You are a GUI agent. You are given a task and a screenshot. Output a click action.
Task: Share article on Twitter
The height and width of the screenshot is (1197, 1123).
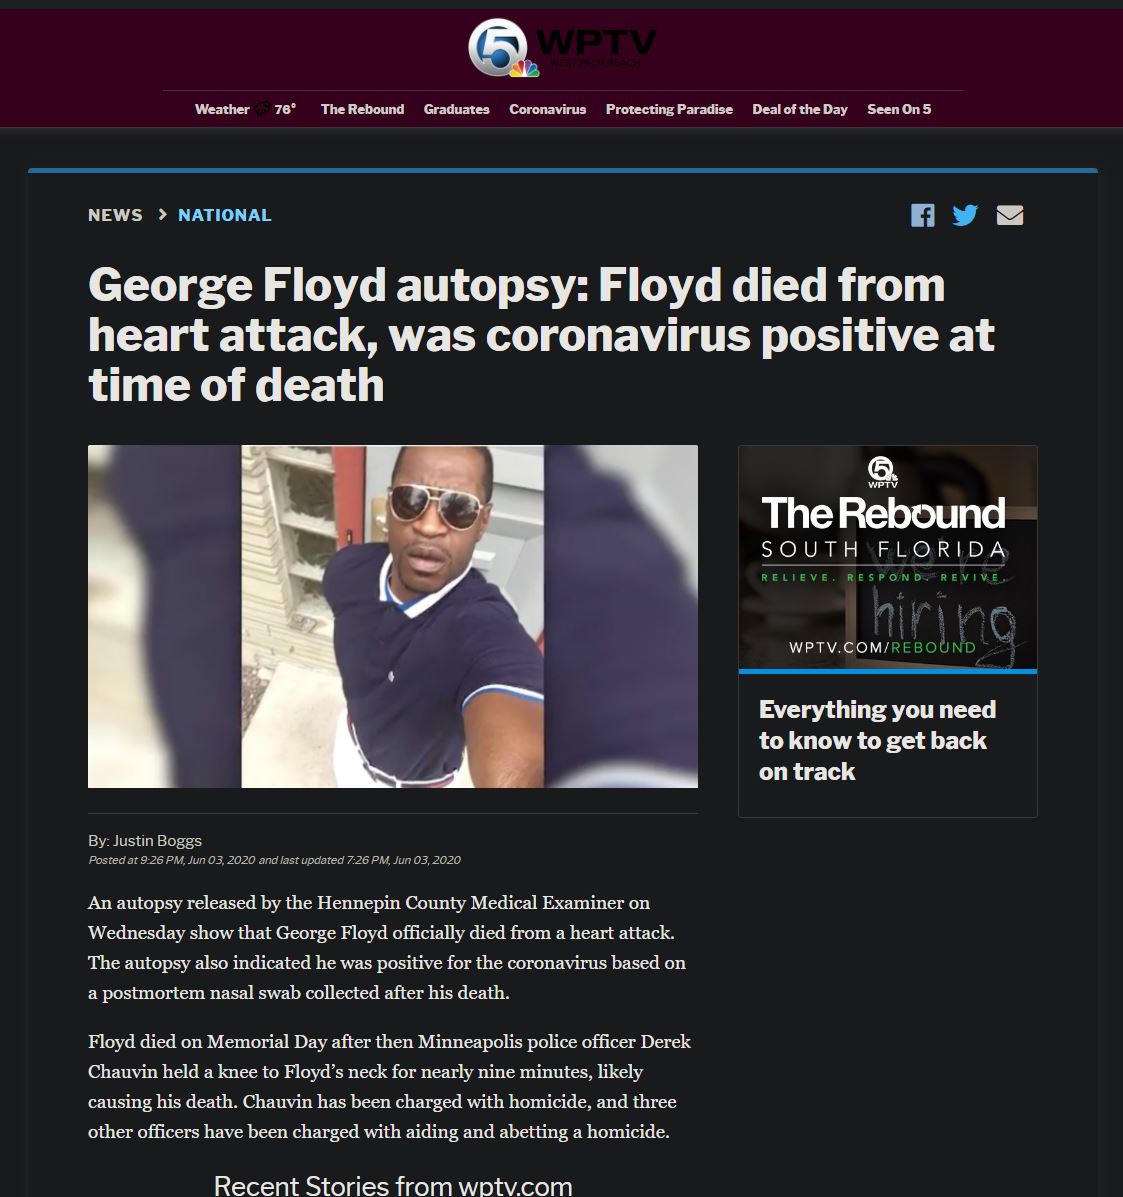[965, 215]
